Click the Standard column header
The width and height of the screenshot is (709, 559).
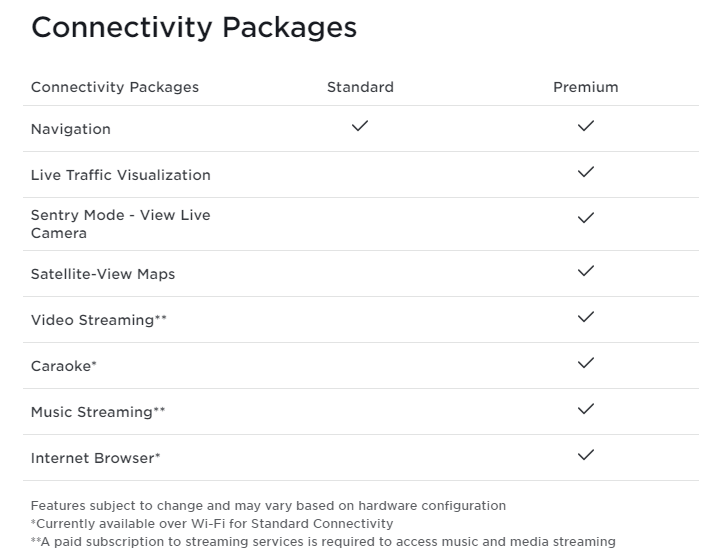(x=360, y=87)
